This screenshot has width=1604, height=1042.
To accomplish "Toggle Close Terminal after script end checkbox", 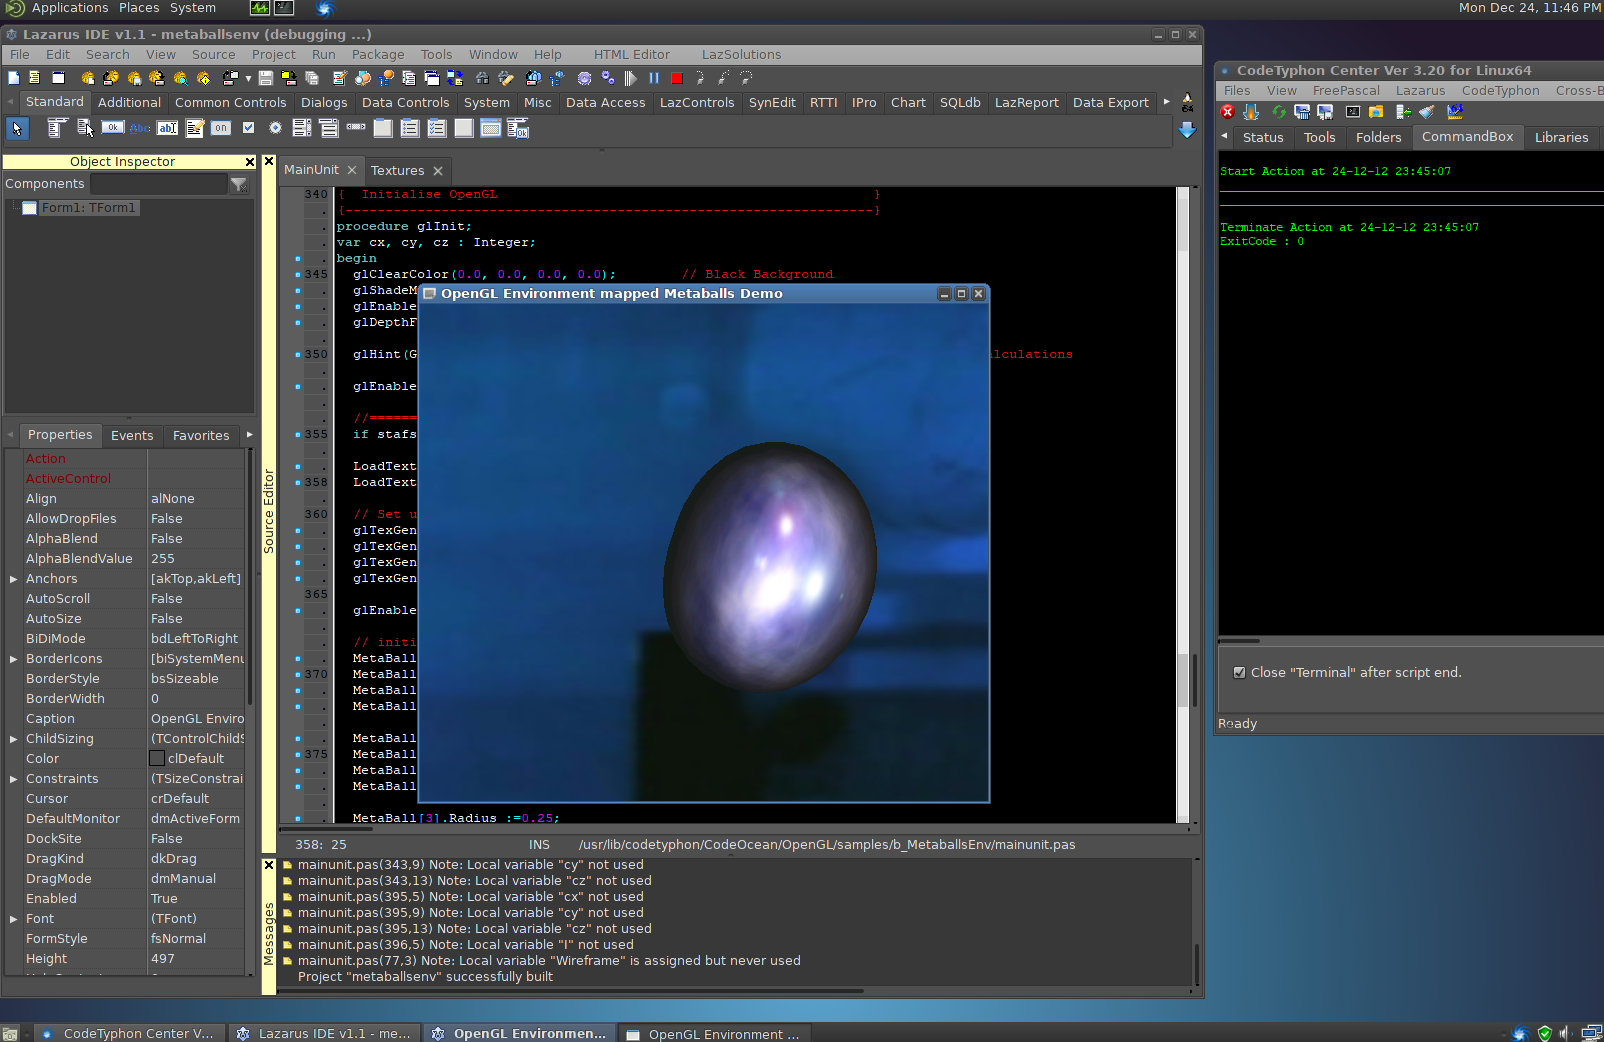I will tap(1240, 673).
